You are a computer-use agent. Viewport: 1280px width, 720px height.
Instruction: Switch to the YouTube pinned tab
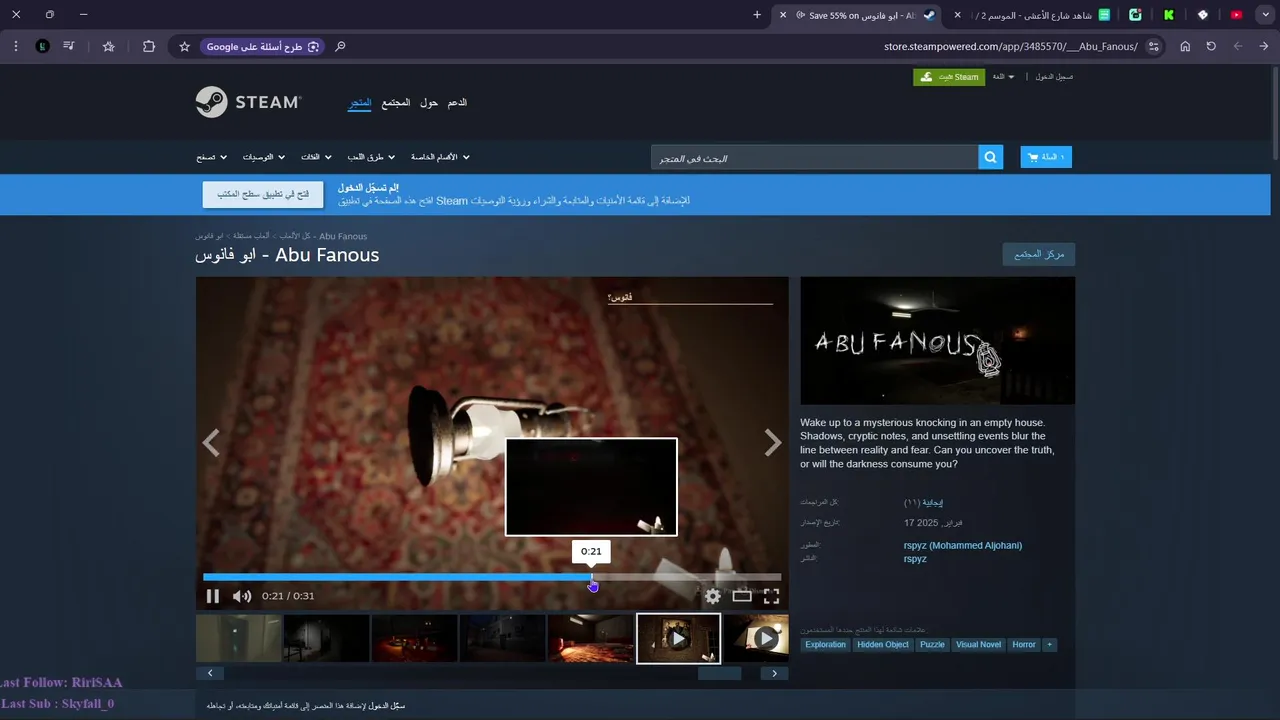pos(1236,15)
